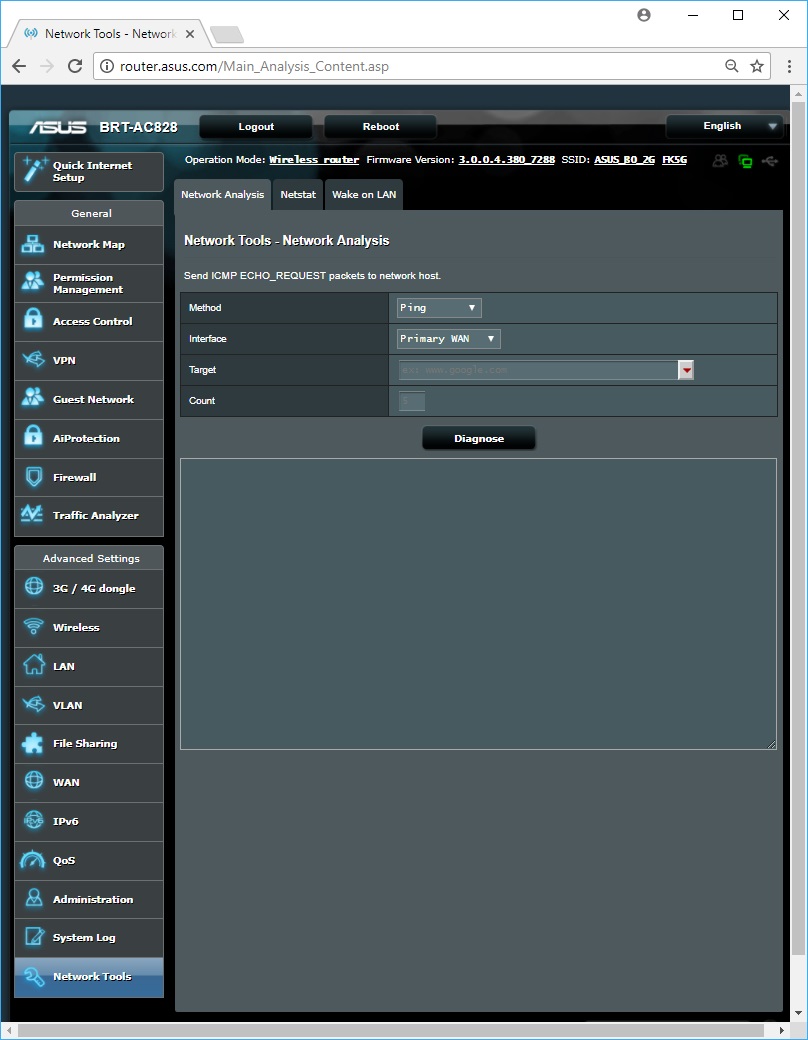Click the Reboot button
The image size is (808, 1040).
click(380, 127)
